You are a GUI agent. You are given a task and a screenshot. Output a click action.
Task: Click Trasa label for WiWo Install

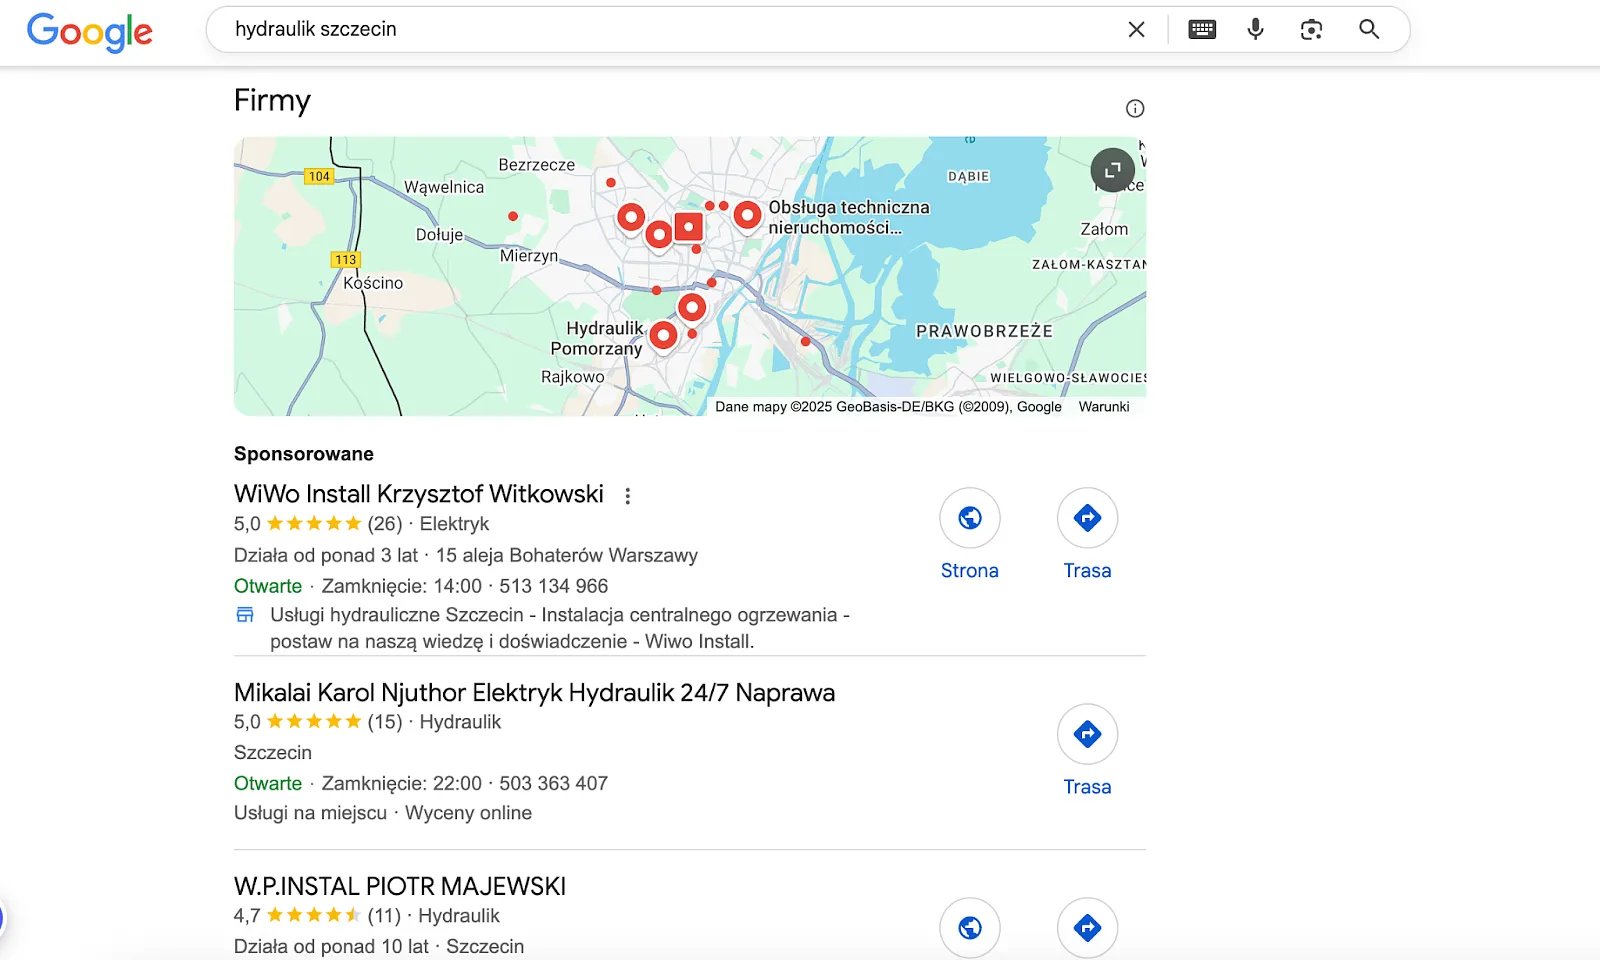1087,571
